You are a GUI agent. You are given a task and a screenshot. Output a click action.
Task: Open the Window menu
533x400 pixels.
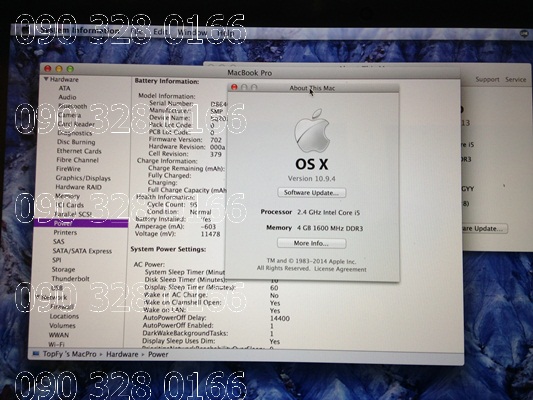coord(192,33)
